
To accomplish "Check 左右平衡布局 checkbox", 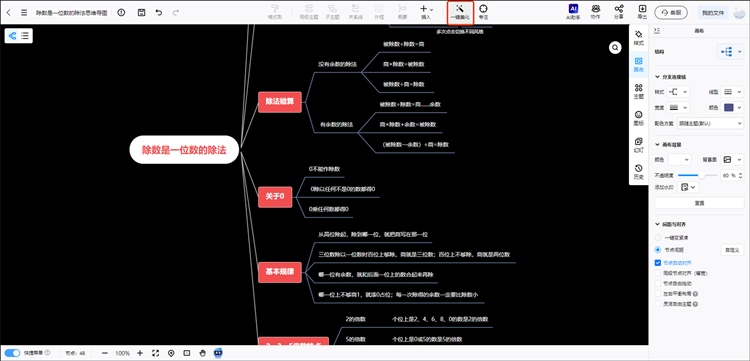I will (x=658, y=294).
